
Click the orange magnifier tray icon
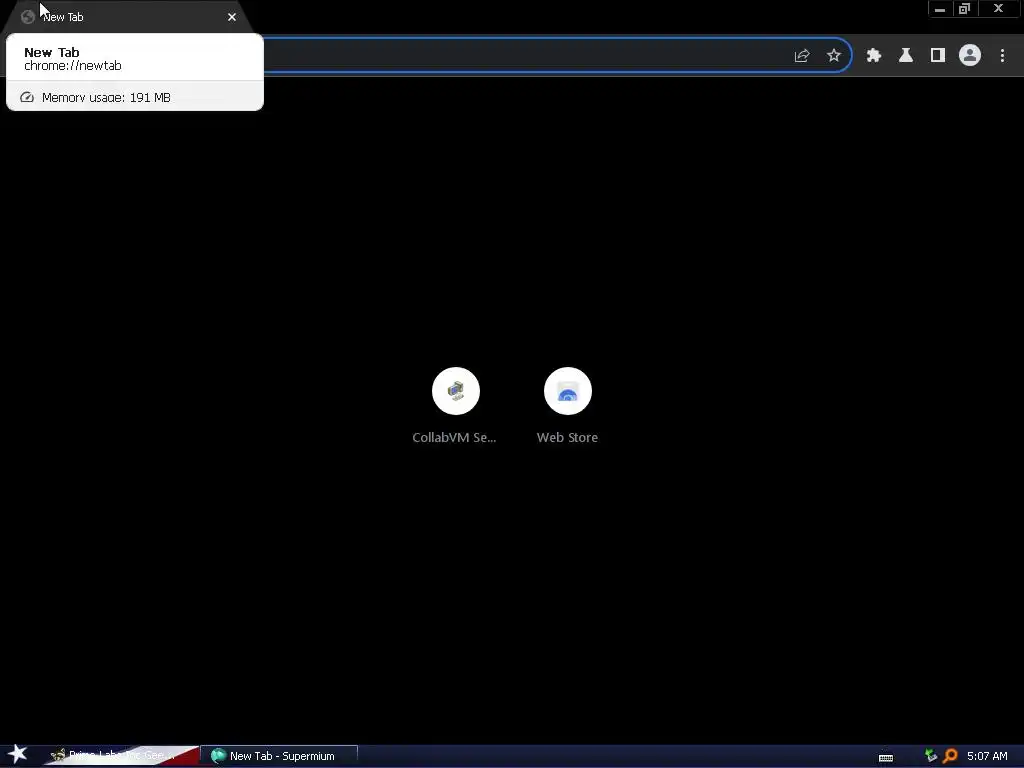(x=950, y=756)
